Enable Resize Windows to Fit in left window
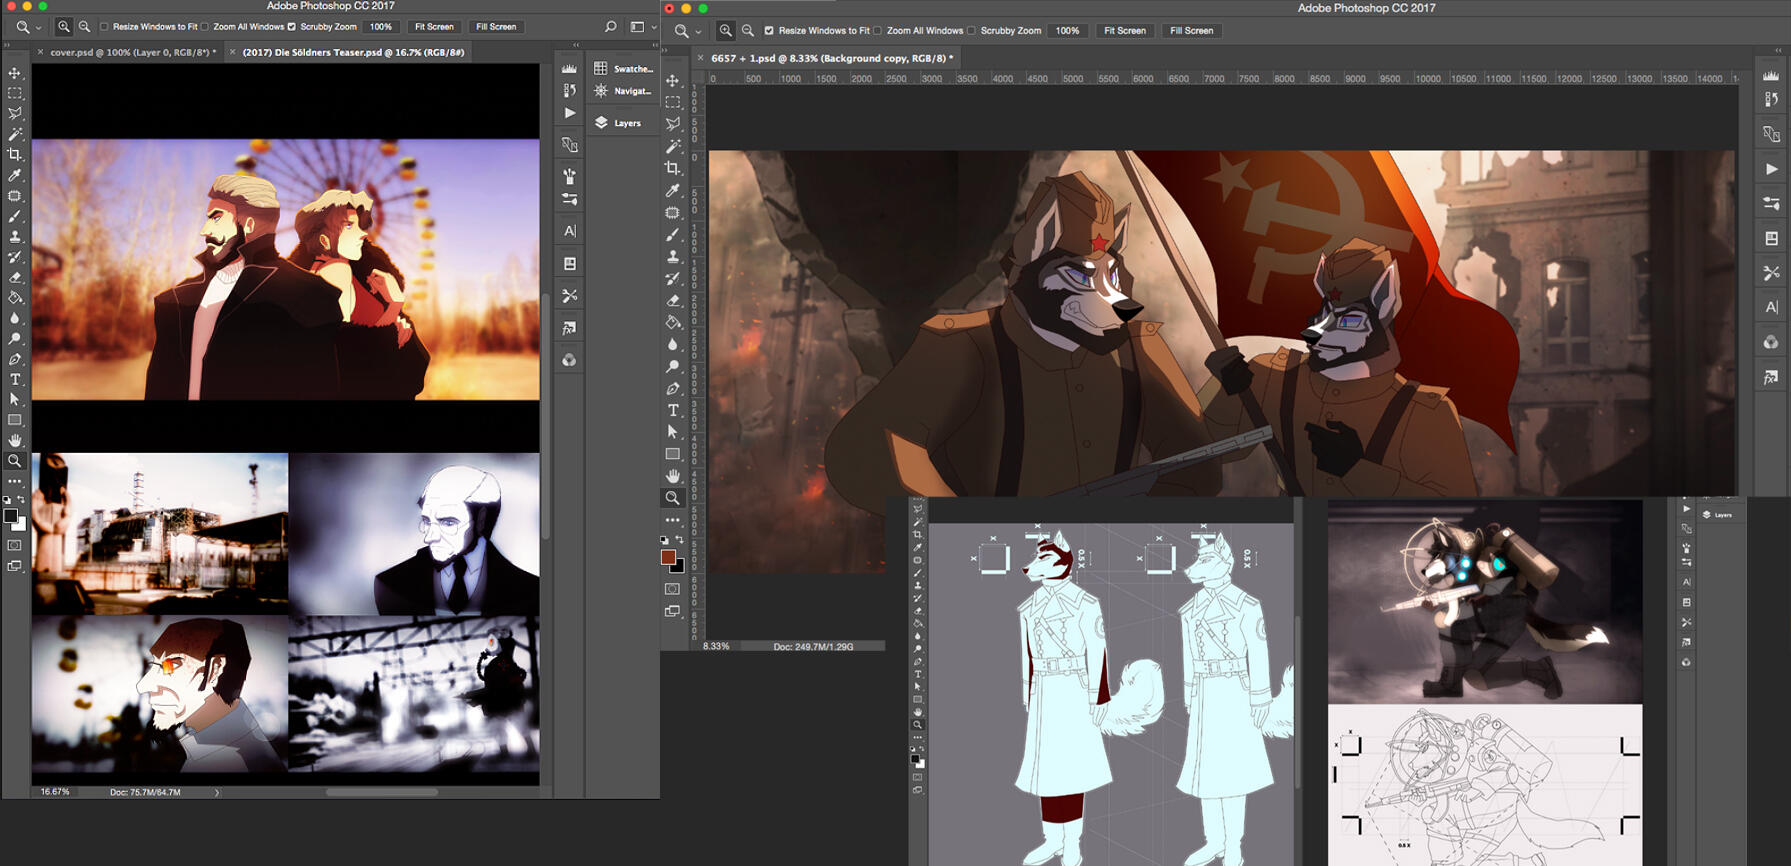 click(x=104, y=27)
